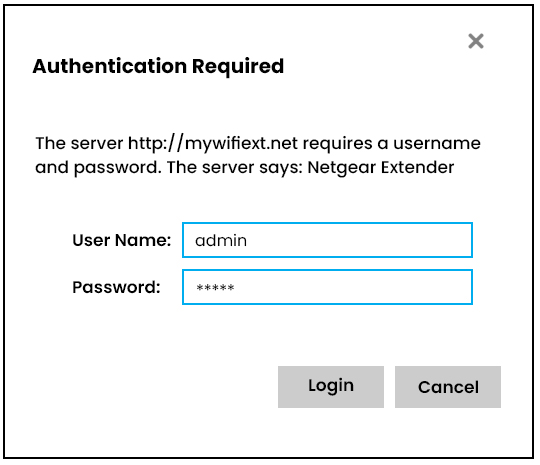Click the 'Password:' label
This screenshot has width=540, height=465.
(116, 287)
